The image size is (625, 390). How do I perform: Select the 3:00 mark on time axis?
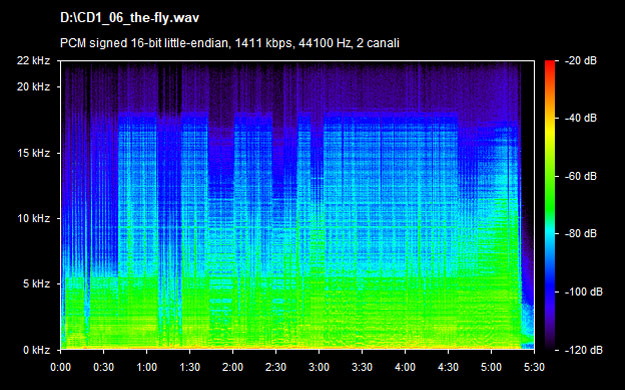click(319, 367)
